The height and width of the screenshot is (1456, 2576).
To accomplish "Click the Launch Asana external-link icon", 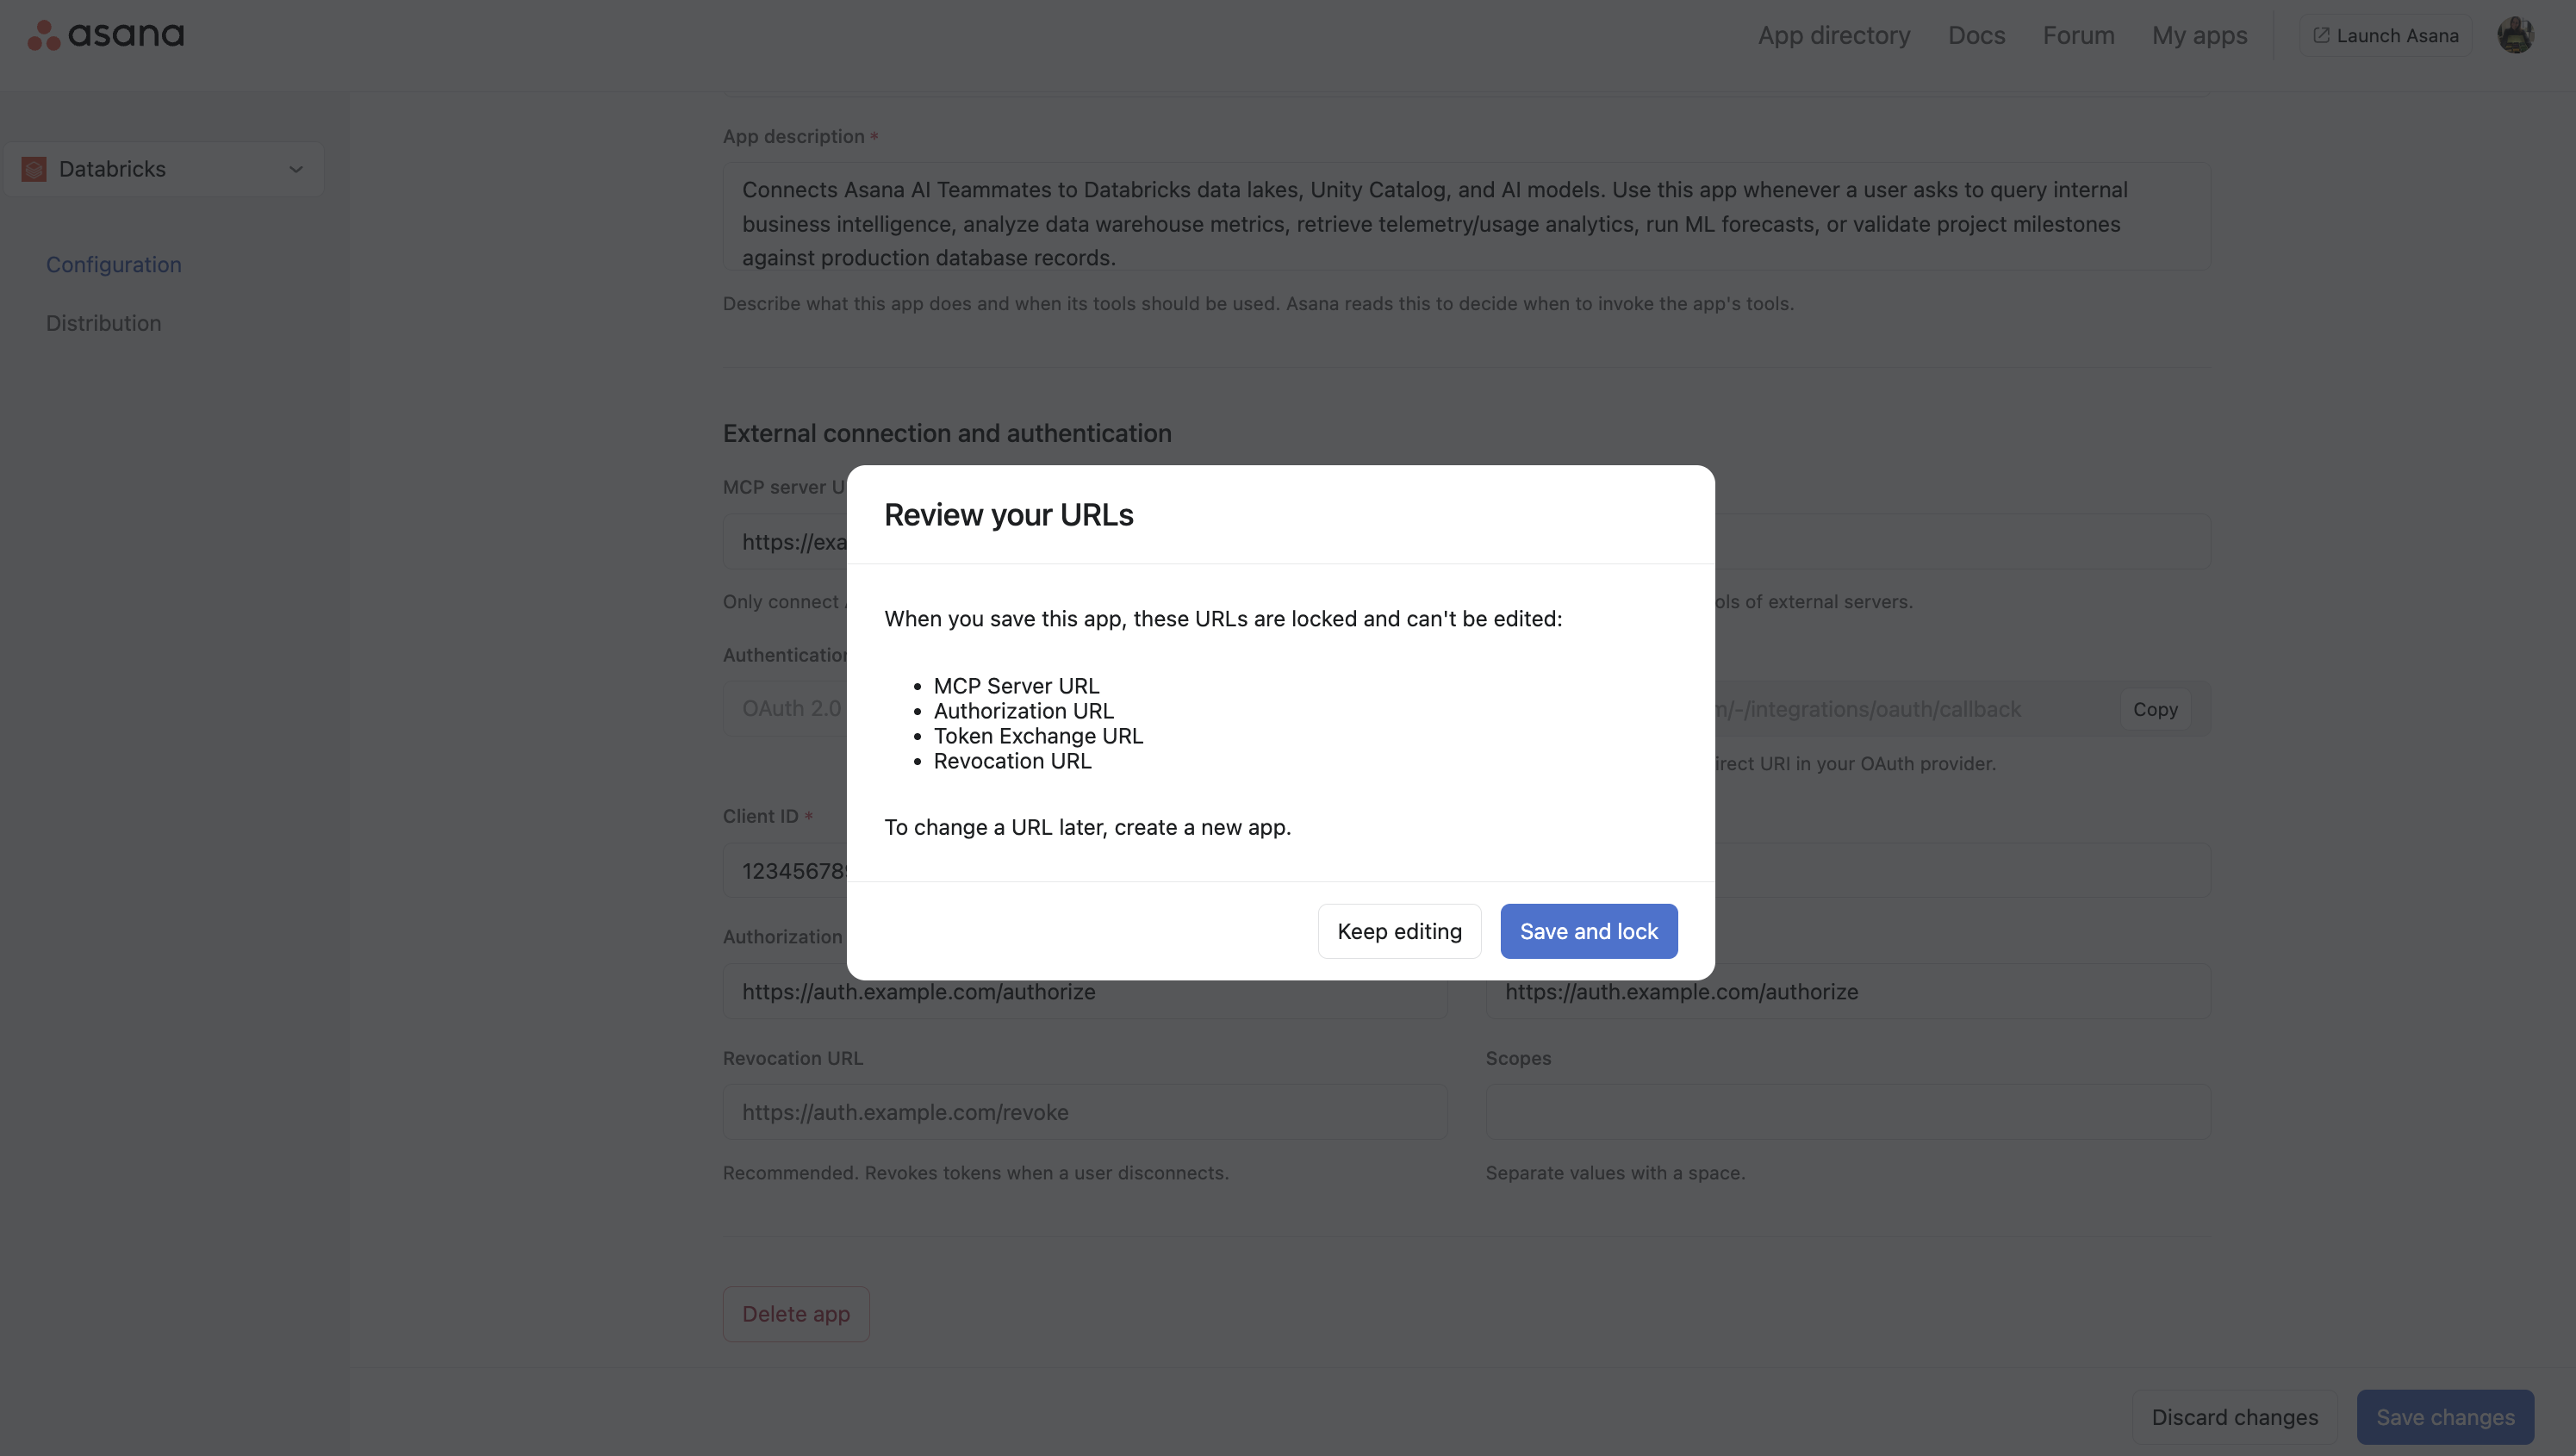I will [2321, 35].
